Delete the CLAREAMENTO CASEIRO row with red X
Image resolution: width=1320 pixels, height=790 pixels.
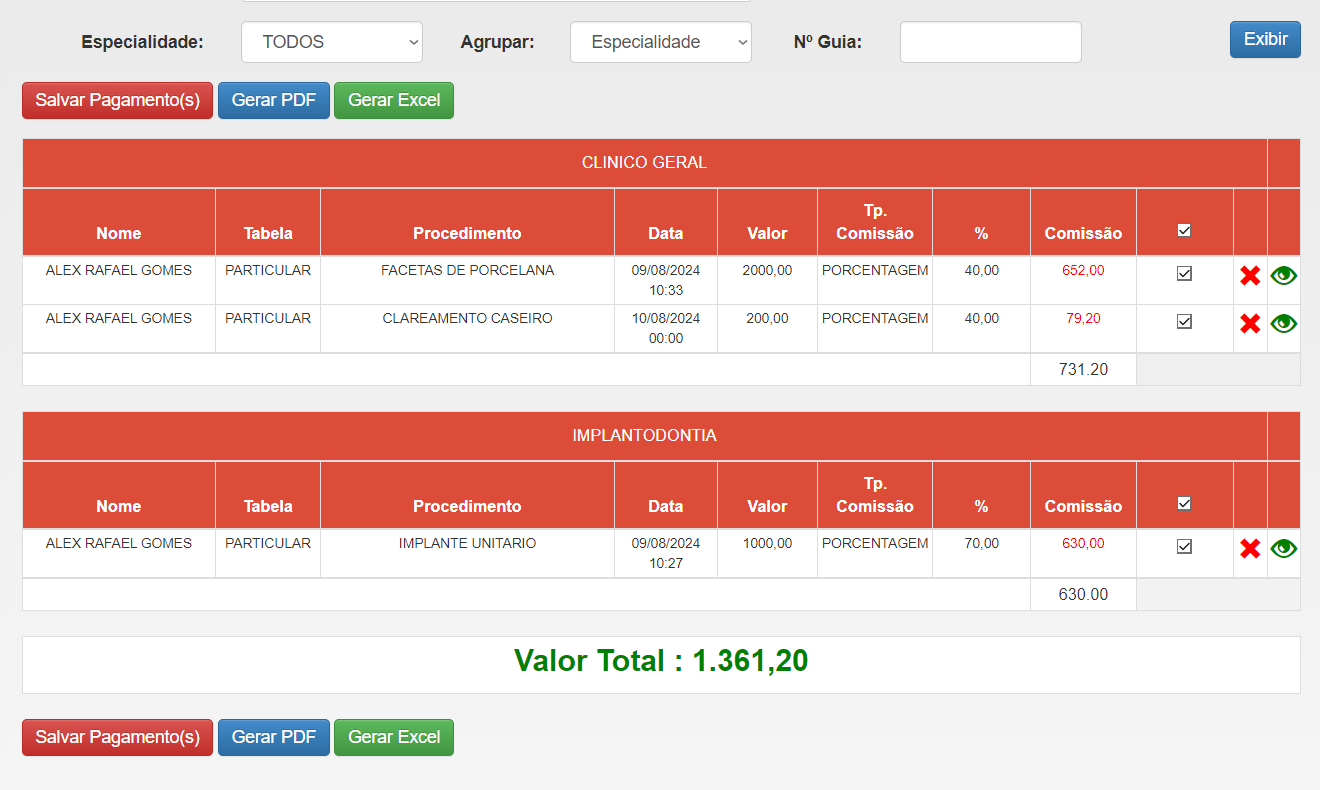pos(1250,323)
